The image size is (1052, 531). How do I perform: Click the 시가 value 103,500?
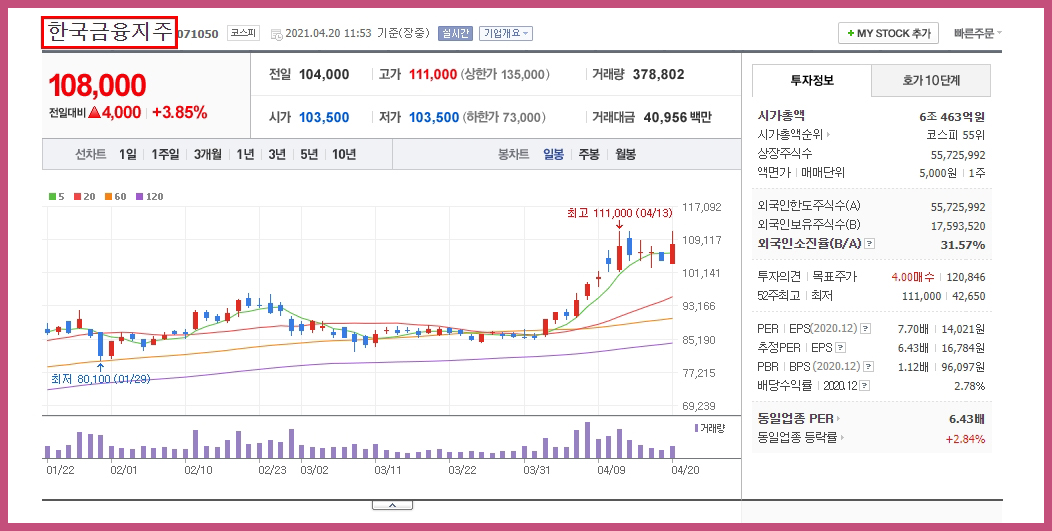pyautogui.click(x=324, y=117)
